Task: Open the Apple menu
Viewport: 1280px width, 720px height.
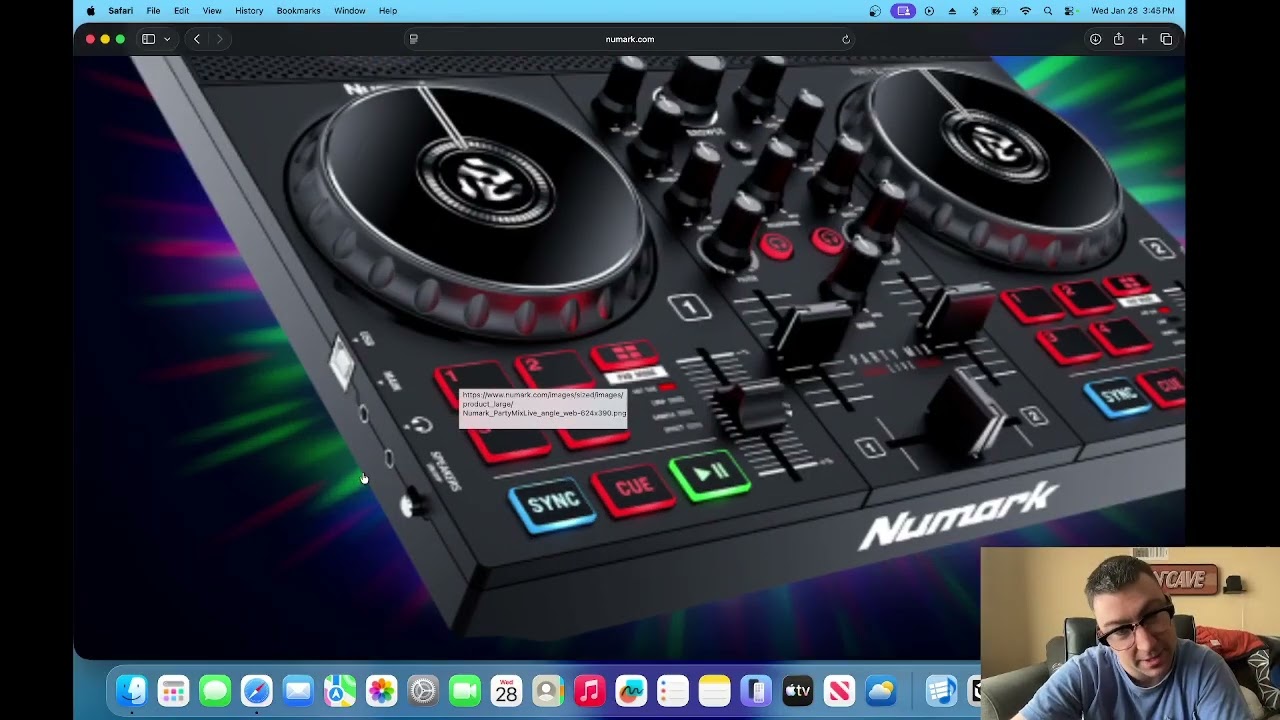Action: pos(90,11)
